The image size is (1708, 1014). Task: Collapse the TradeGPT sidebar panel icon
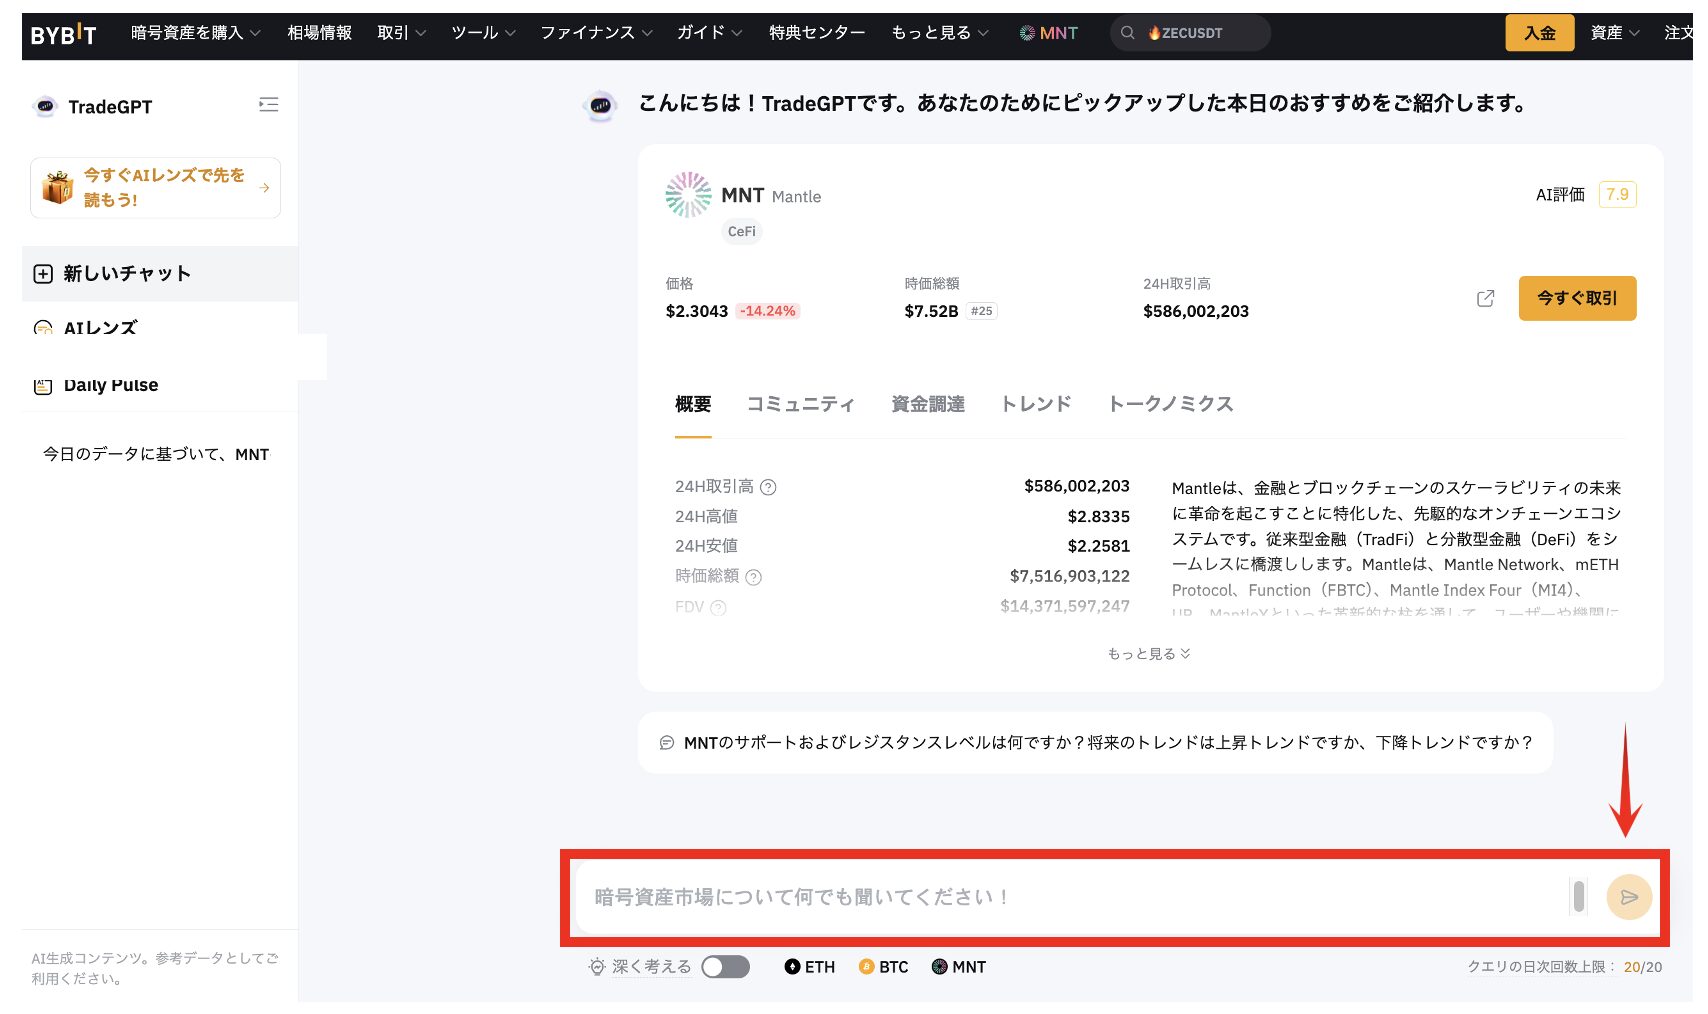[x=268, y=105]
